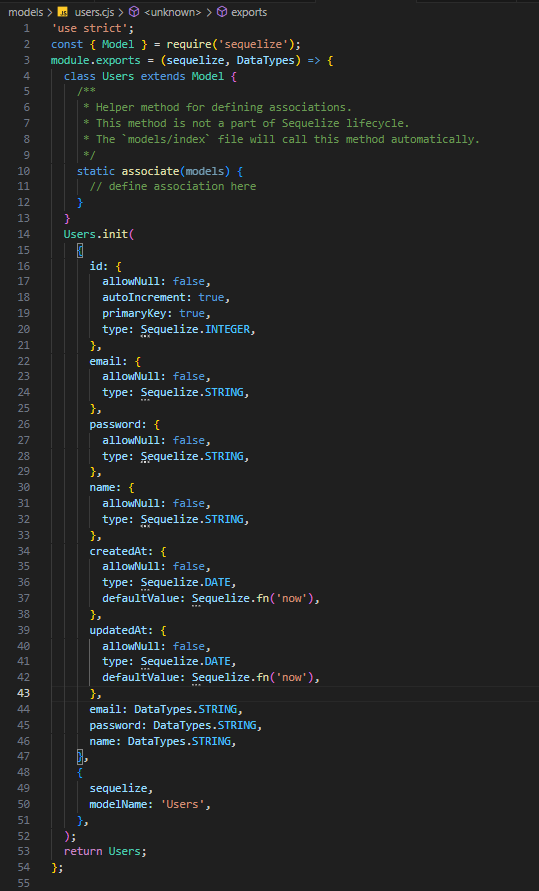The height and width of the screenshot is (891, 539).
Task: Click Sequelize.INTEGER type value
Action: [195, 329]
